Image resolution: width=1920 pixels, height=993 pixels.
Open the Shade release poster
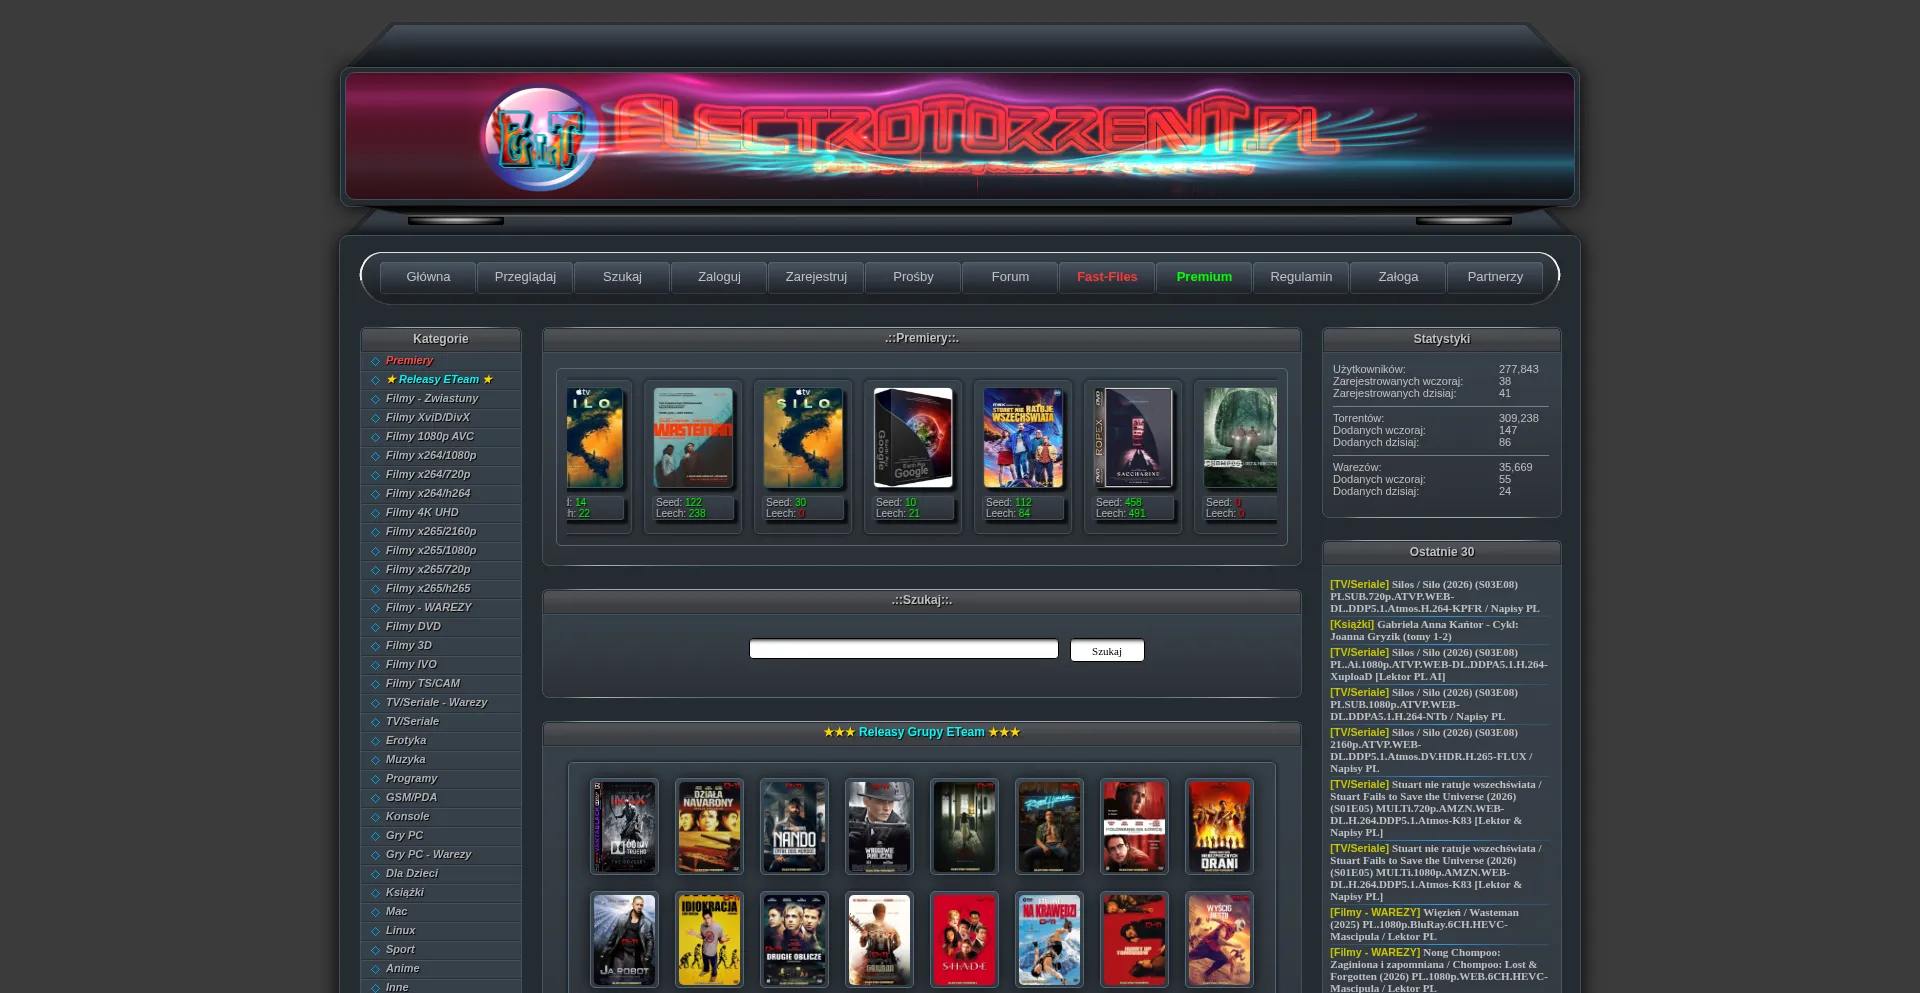tap(964, 940)
